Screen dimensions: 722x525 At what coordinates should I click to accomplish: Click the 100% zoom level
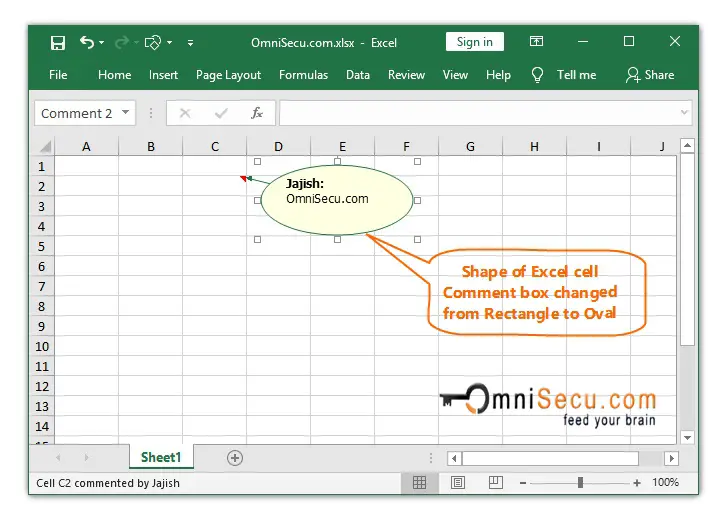pyautogui.click(x=665, y=483)
